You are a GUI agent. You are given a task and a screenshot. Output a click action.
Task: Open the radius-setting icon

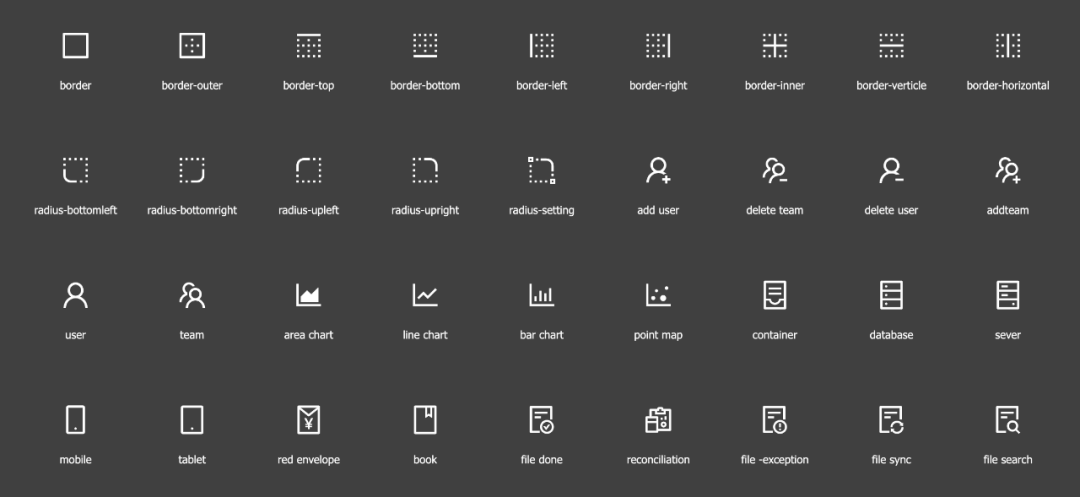[x=541, y=170]
